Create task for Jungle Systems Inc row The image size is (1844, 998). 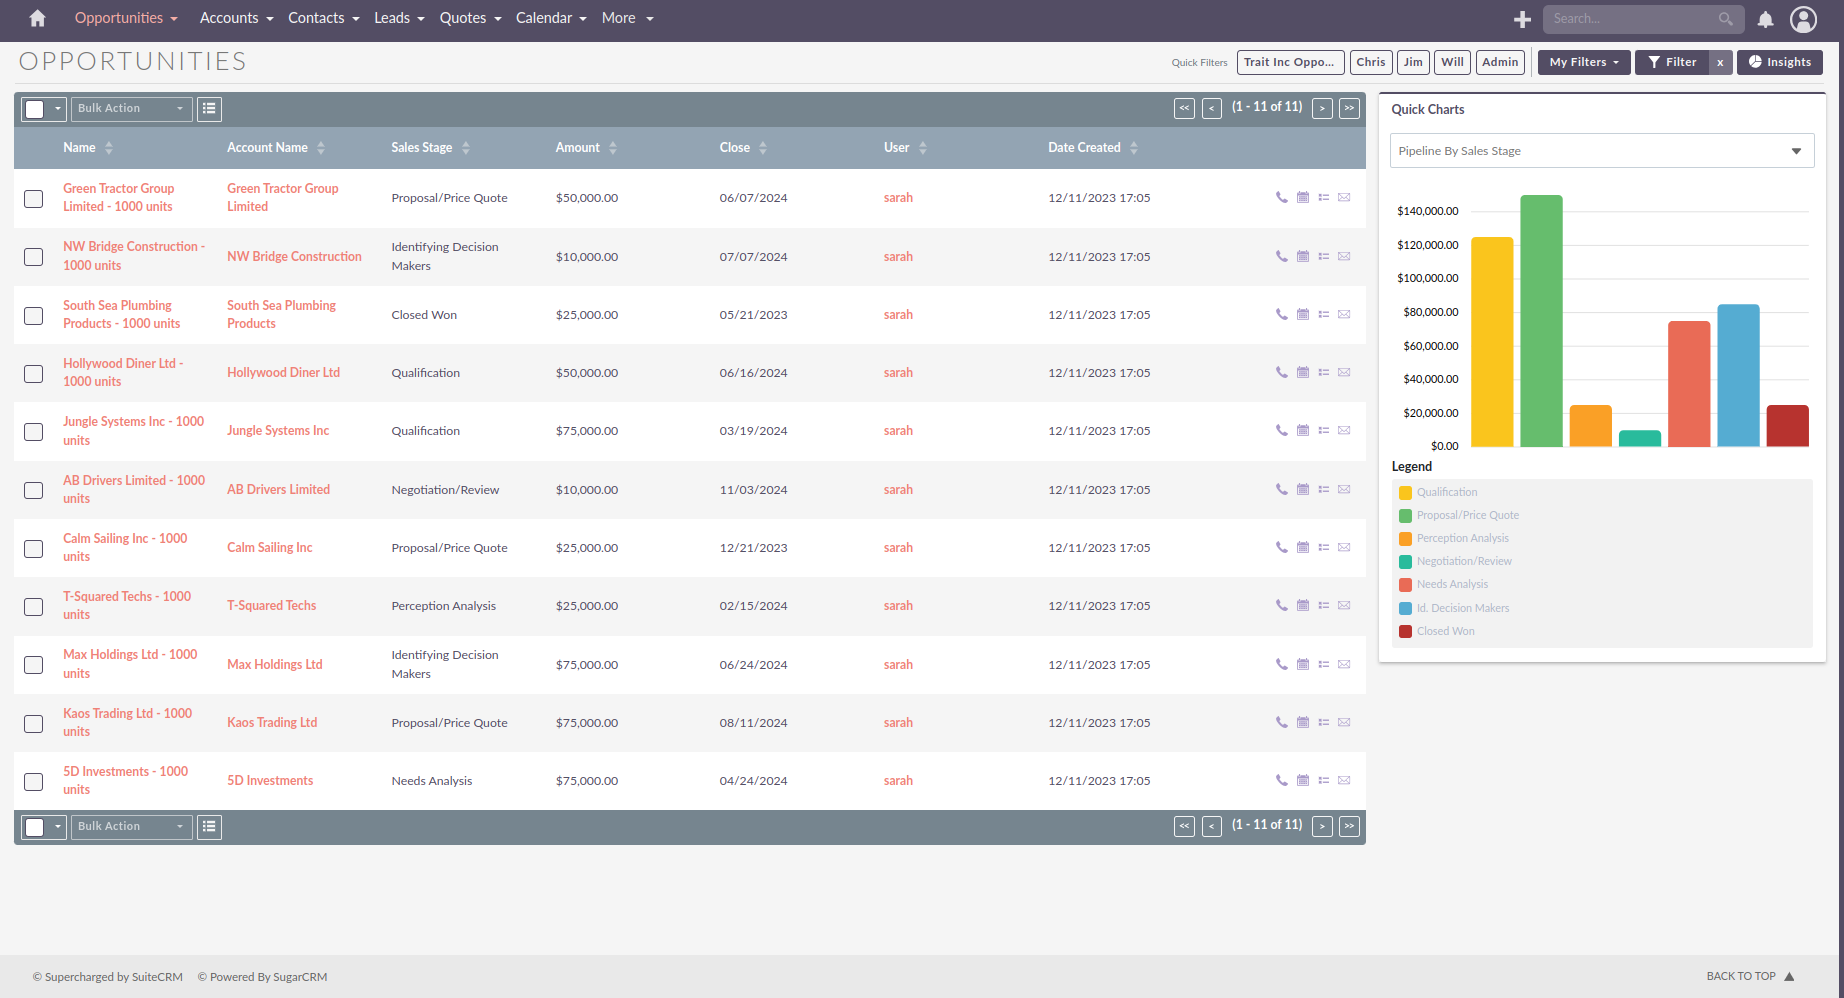1323,430
